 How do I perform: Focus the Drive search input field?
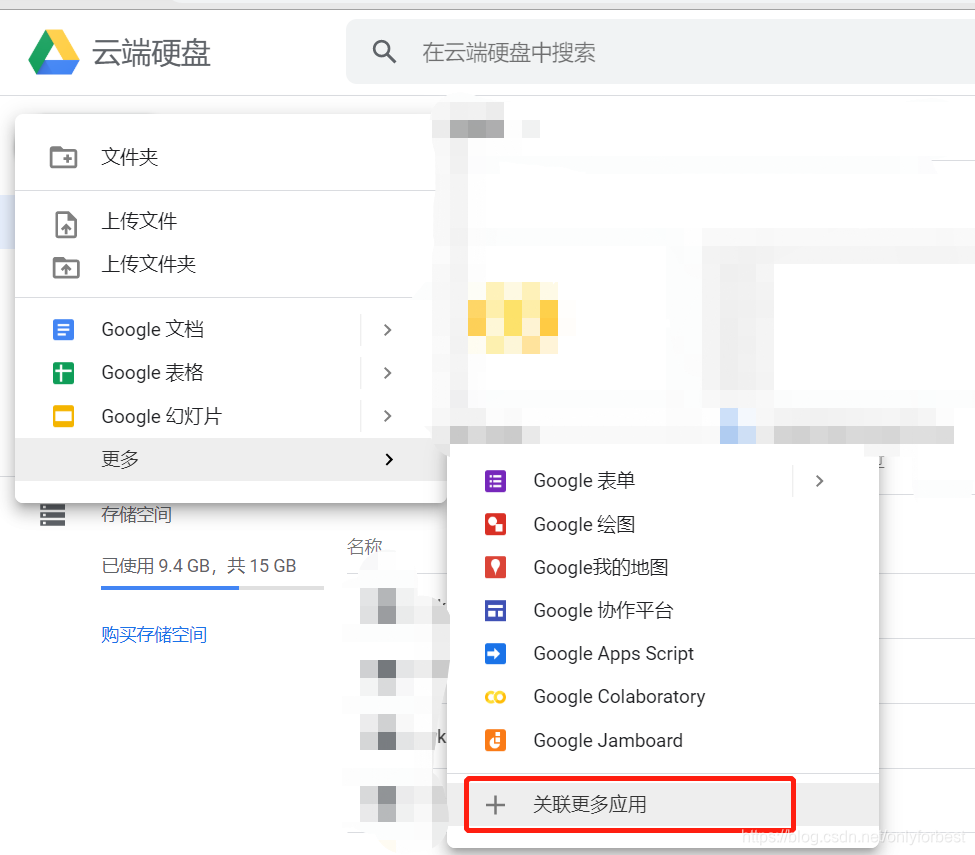coord(660,52)
